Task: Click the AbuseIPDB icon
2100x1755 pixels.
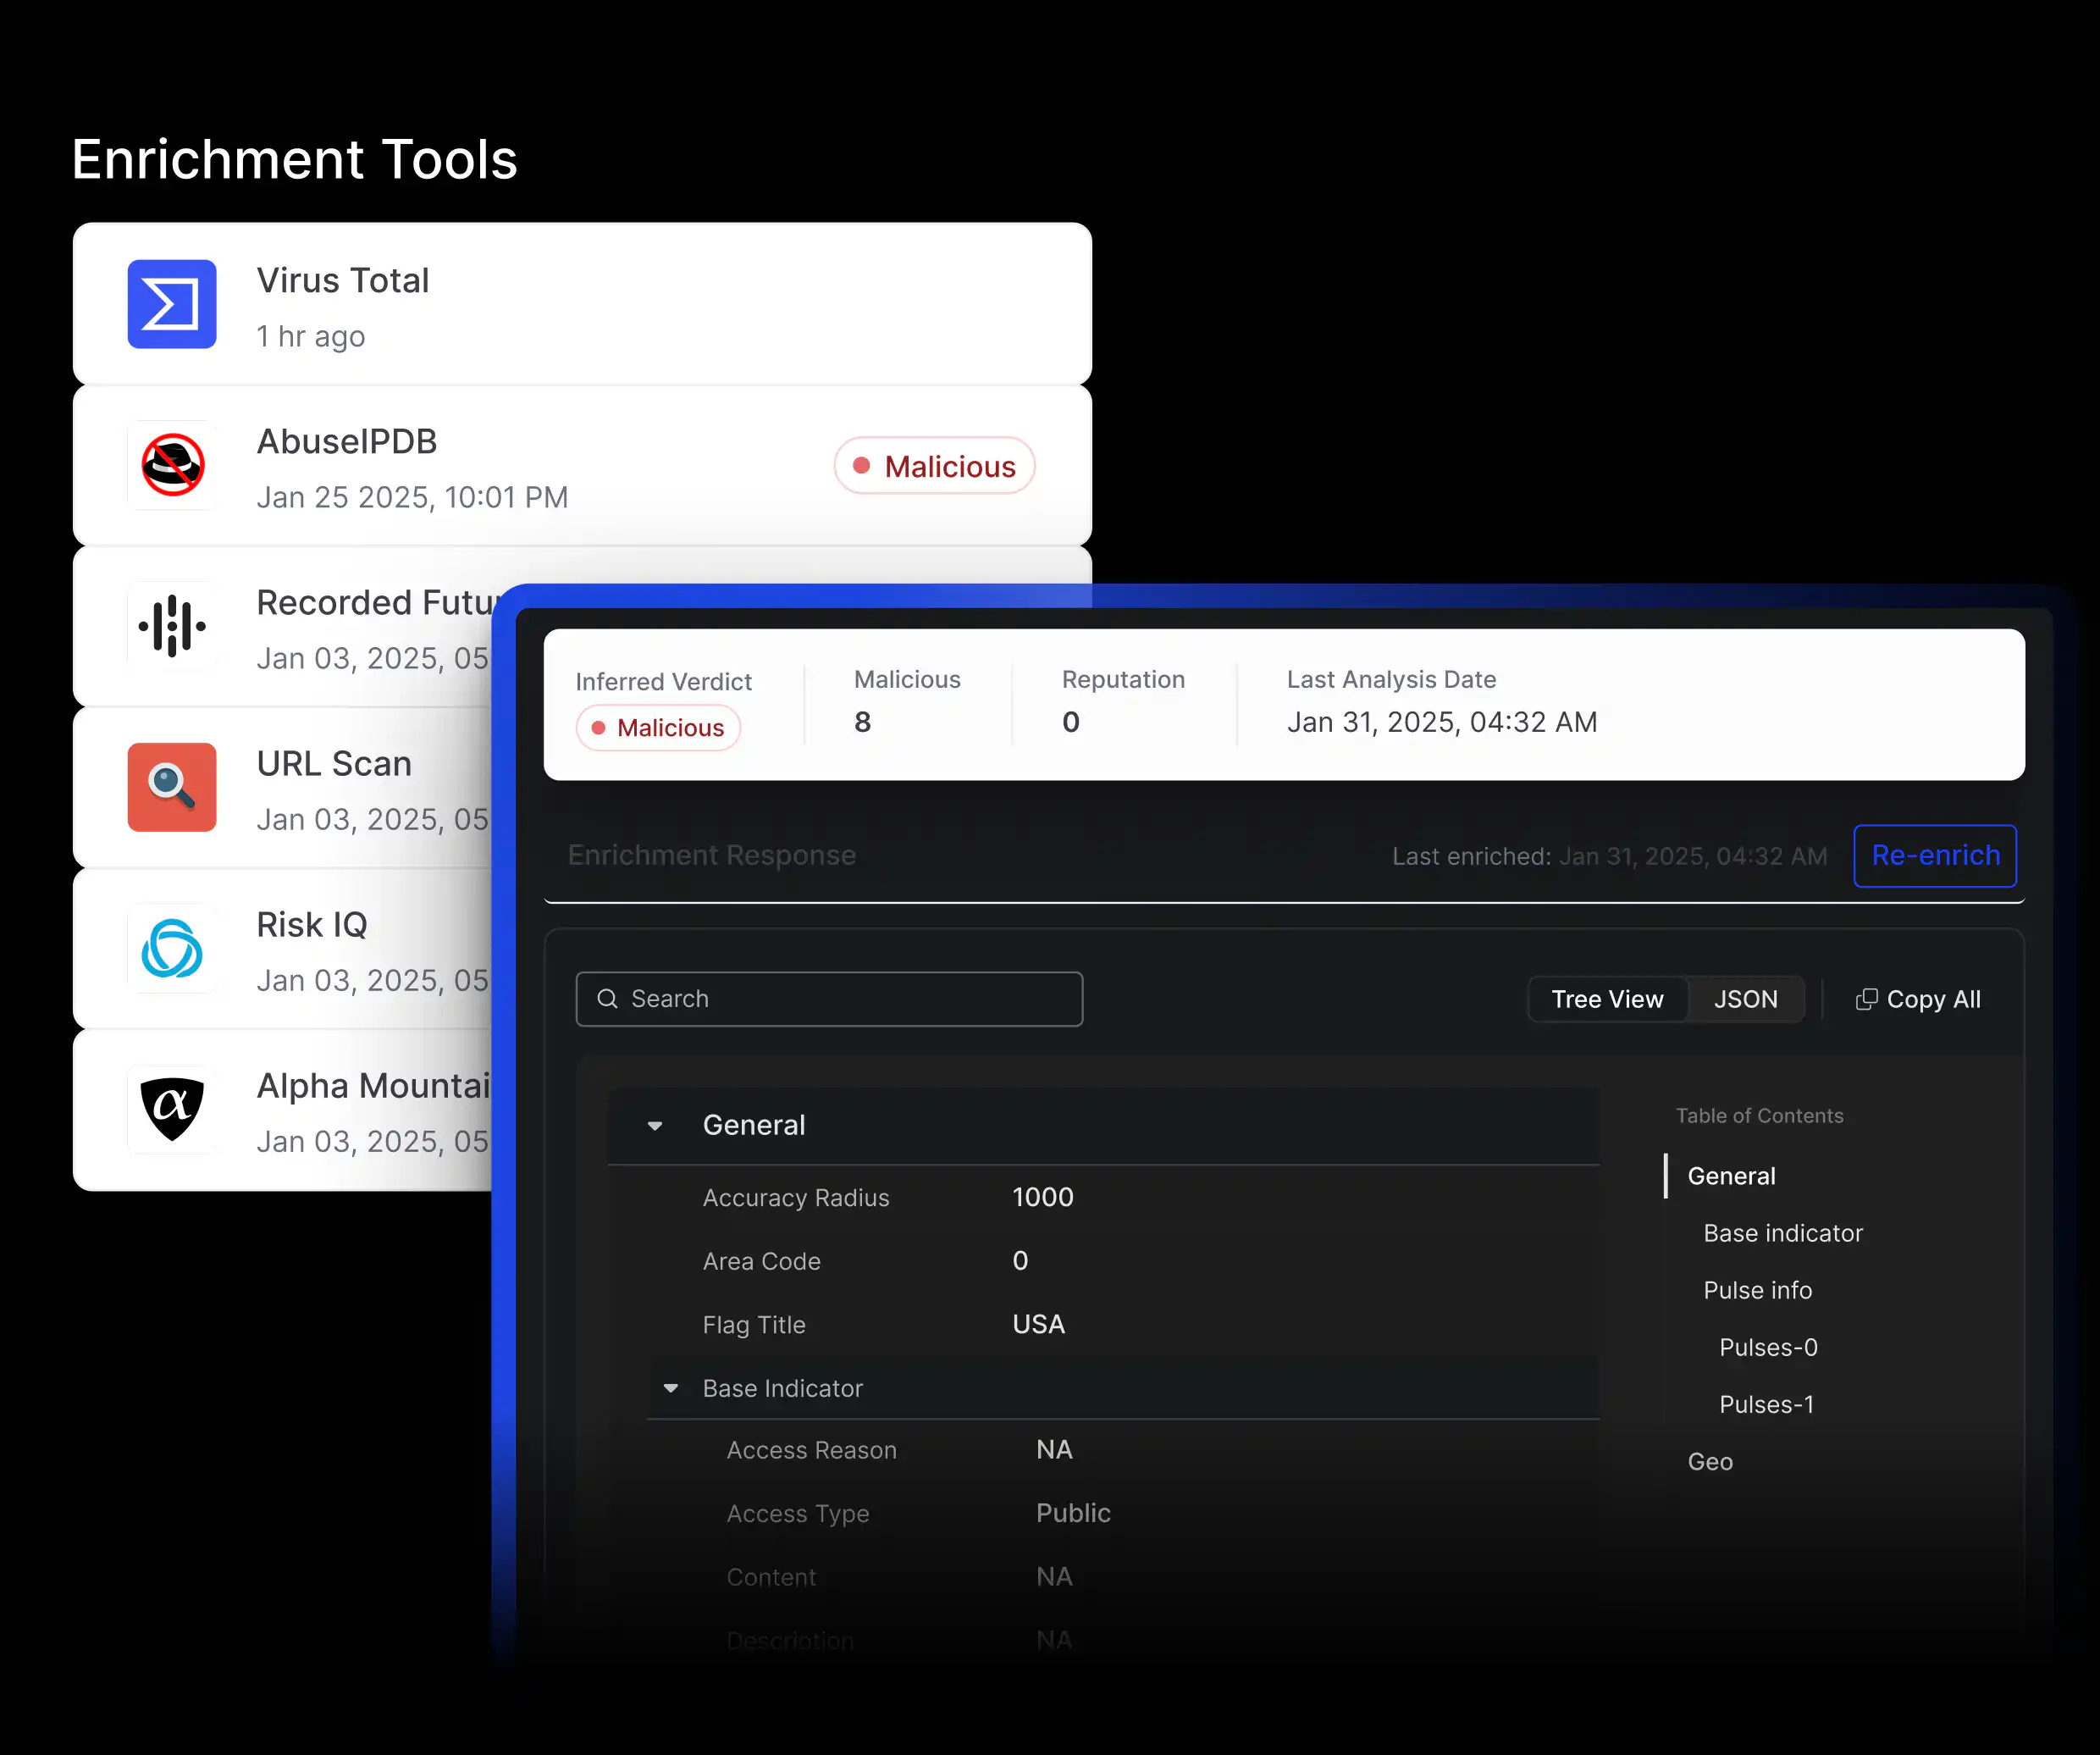Action: point(172,465)
